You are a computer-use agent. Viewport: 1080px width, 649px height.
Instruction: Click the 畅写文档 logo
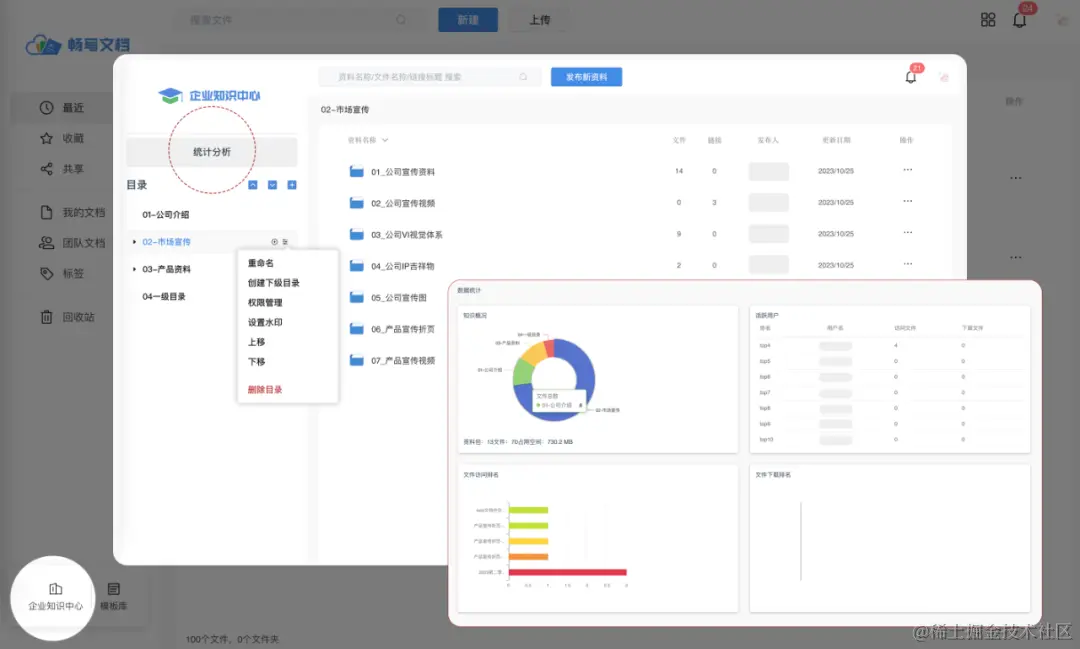pos(77,45)
